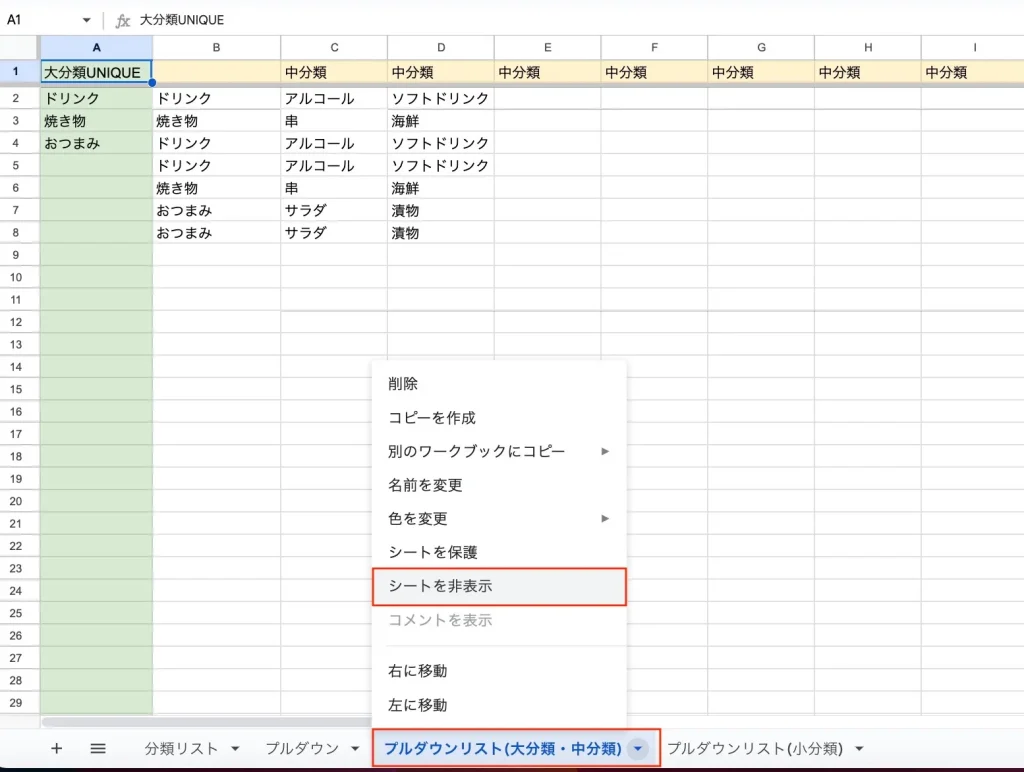
Task: Open the 別のワークブックにコピー submenu arrow
Action: click(x=605, y=452)
